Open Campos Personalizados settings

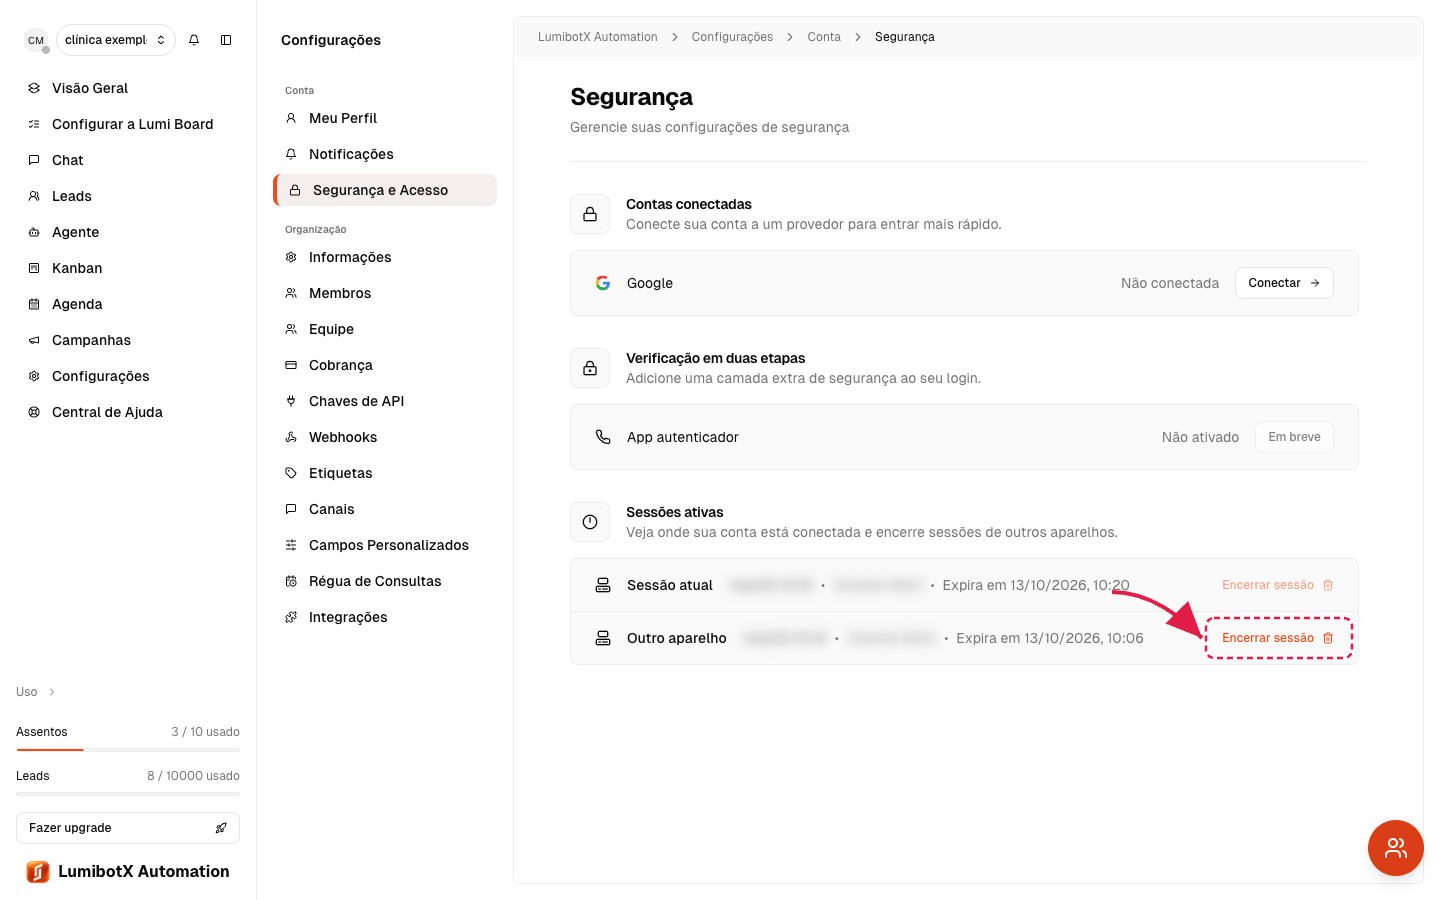tap(385, 545)
